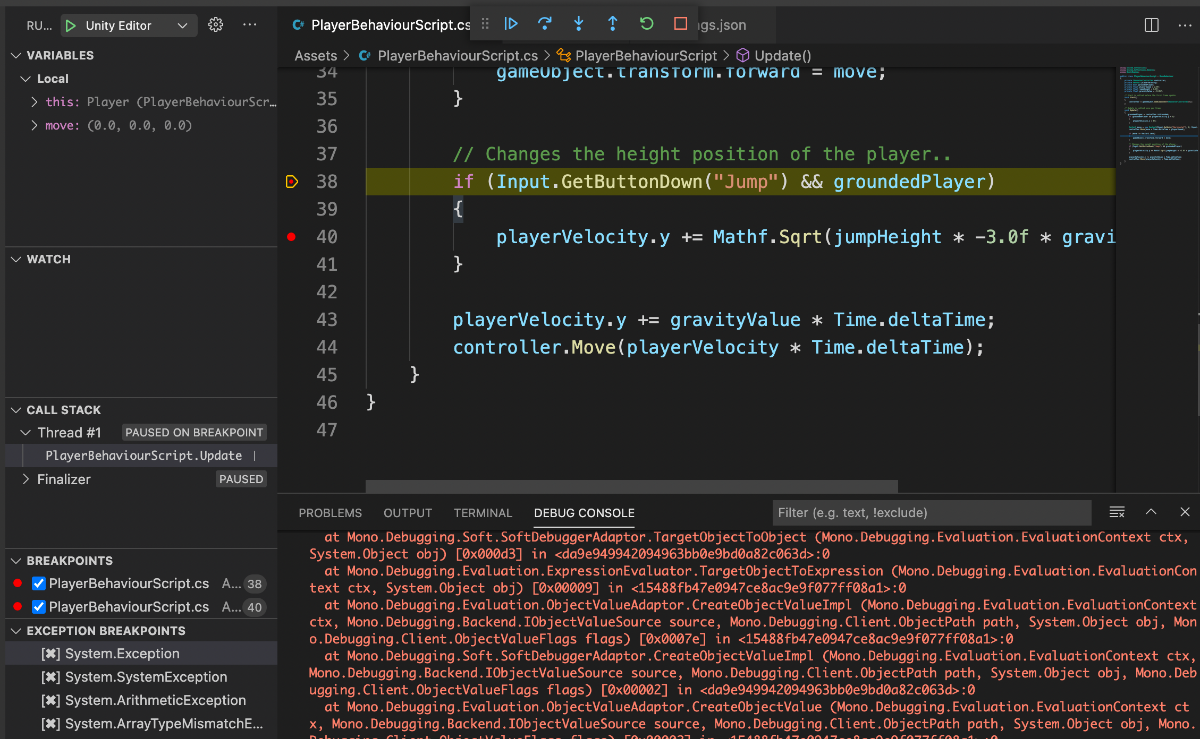1200x739 pixels.
Task: Disable breakpoint checkbox for line 38
Action: 39,584
